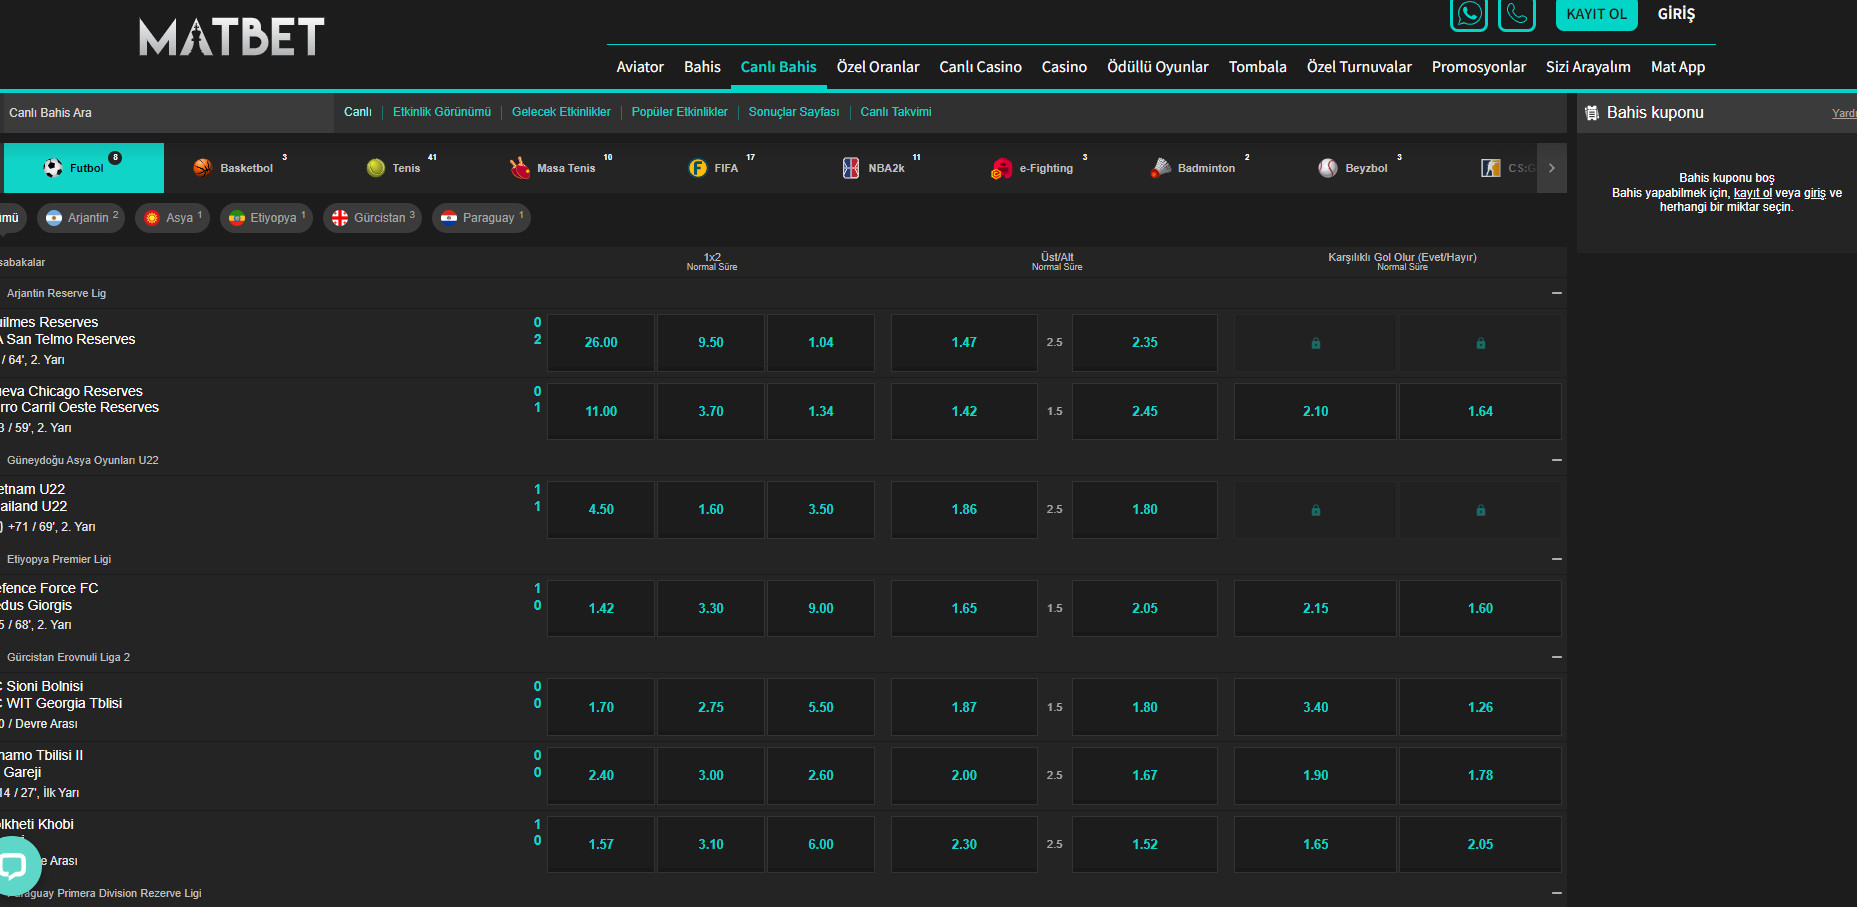The height and width of the screenshot is (907, 1857).
Task: Collapse Etiyopya Premier Ligi section
Action: [x=1556, y=559]
